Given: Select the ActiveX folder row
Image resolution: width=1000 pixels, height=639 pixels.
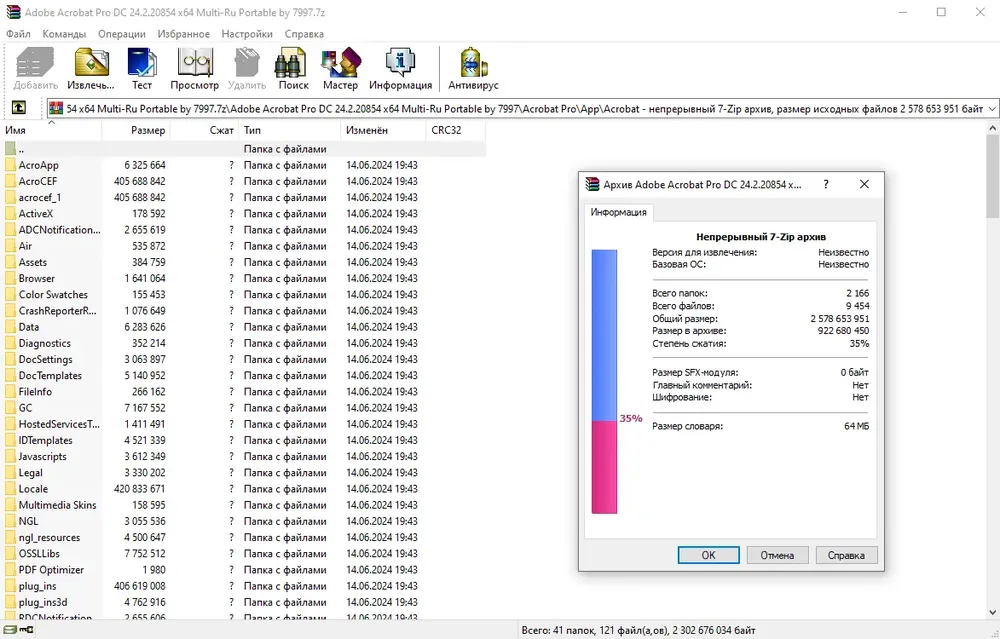Looking at the screenshot, I should [x=243, y=214].
